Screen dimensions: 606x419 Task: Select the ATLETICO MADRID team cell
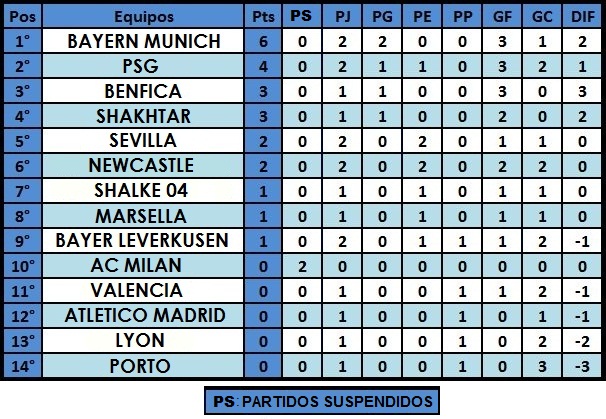click(x=143, y=316)
